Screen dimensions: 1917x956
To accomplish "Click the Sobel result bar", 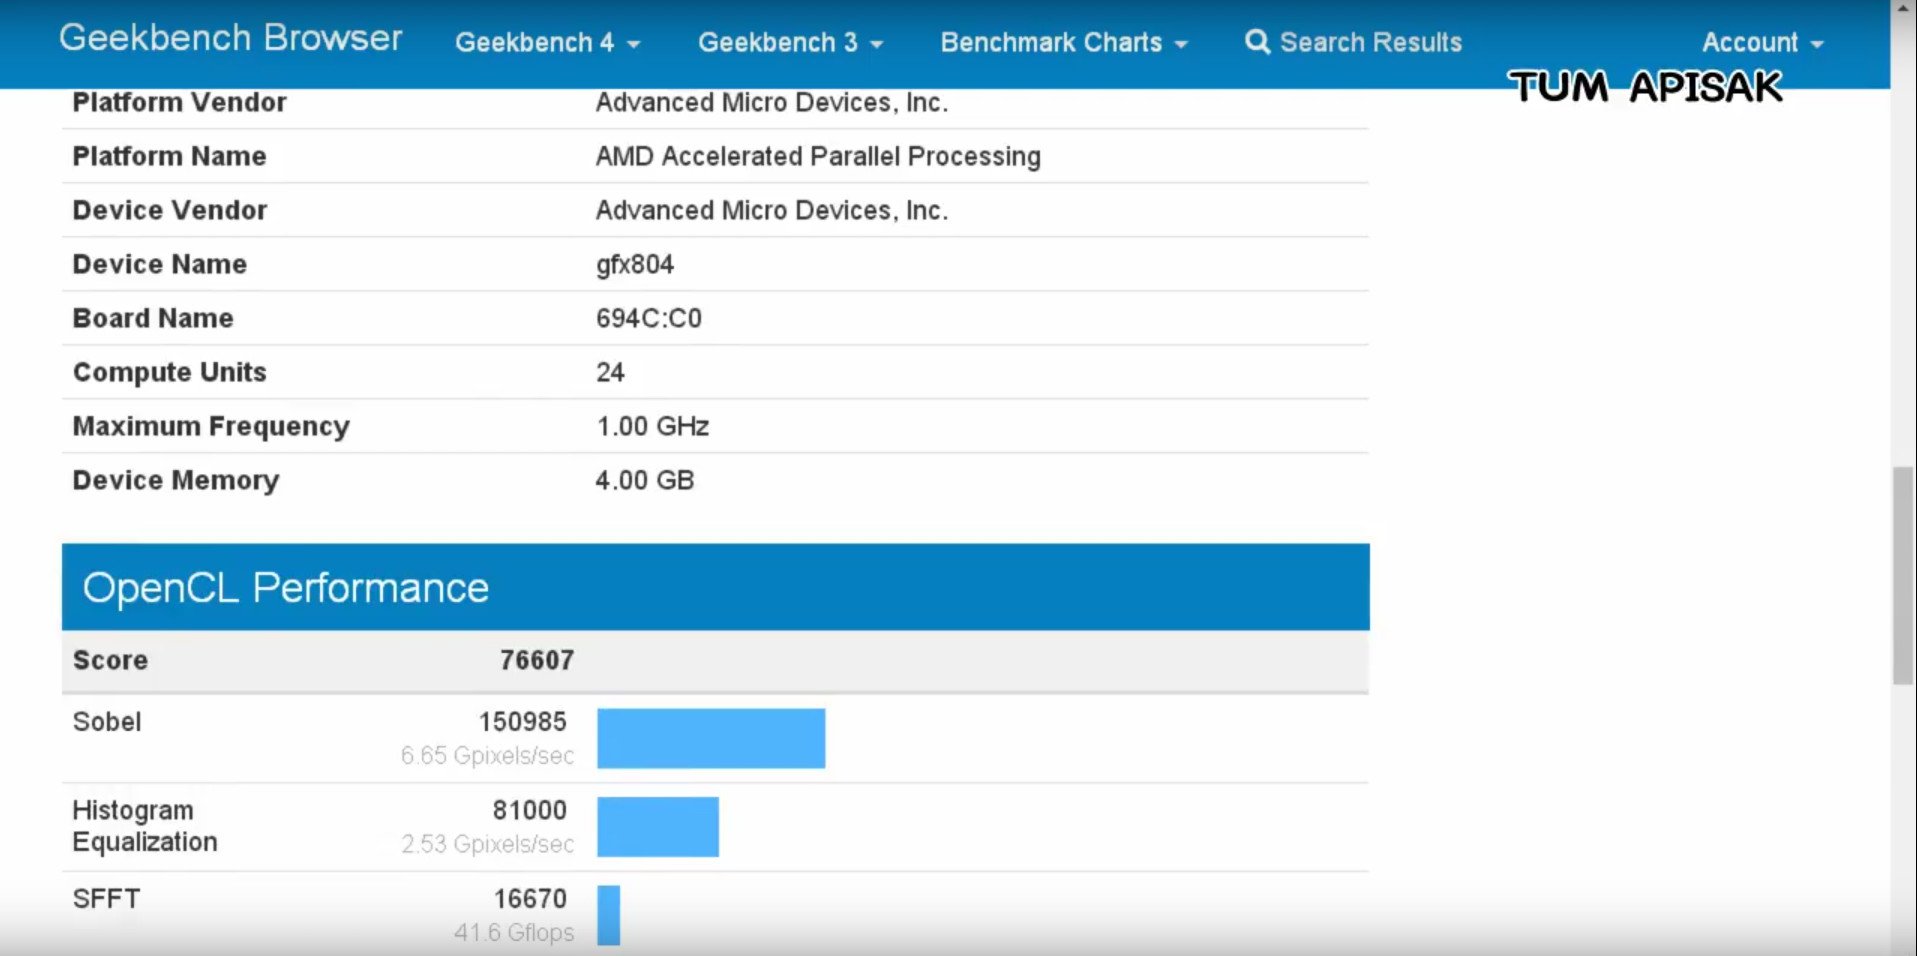I will tap(711, 738).
